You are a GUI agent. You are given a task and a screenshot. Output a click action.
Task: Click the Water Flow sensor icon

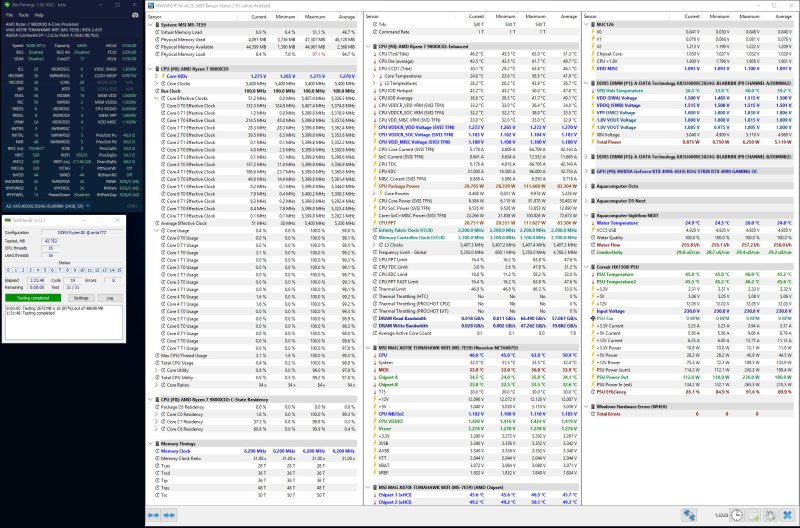pyautogui.click(x=593, y=245)
